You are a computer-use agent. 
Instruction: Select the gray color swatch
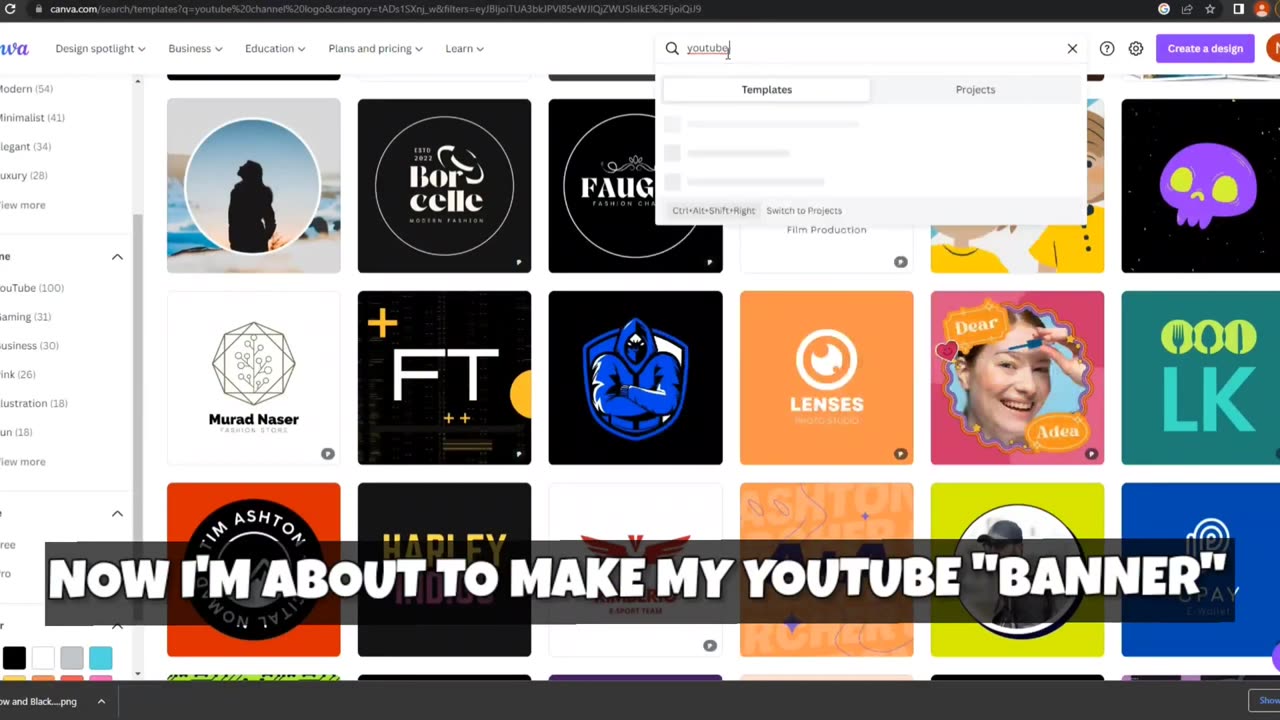pos(71,658)
